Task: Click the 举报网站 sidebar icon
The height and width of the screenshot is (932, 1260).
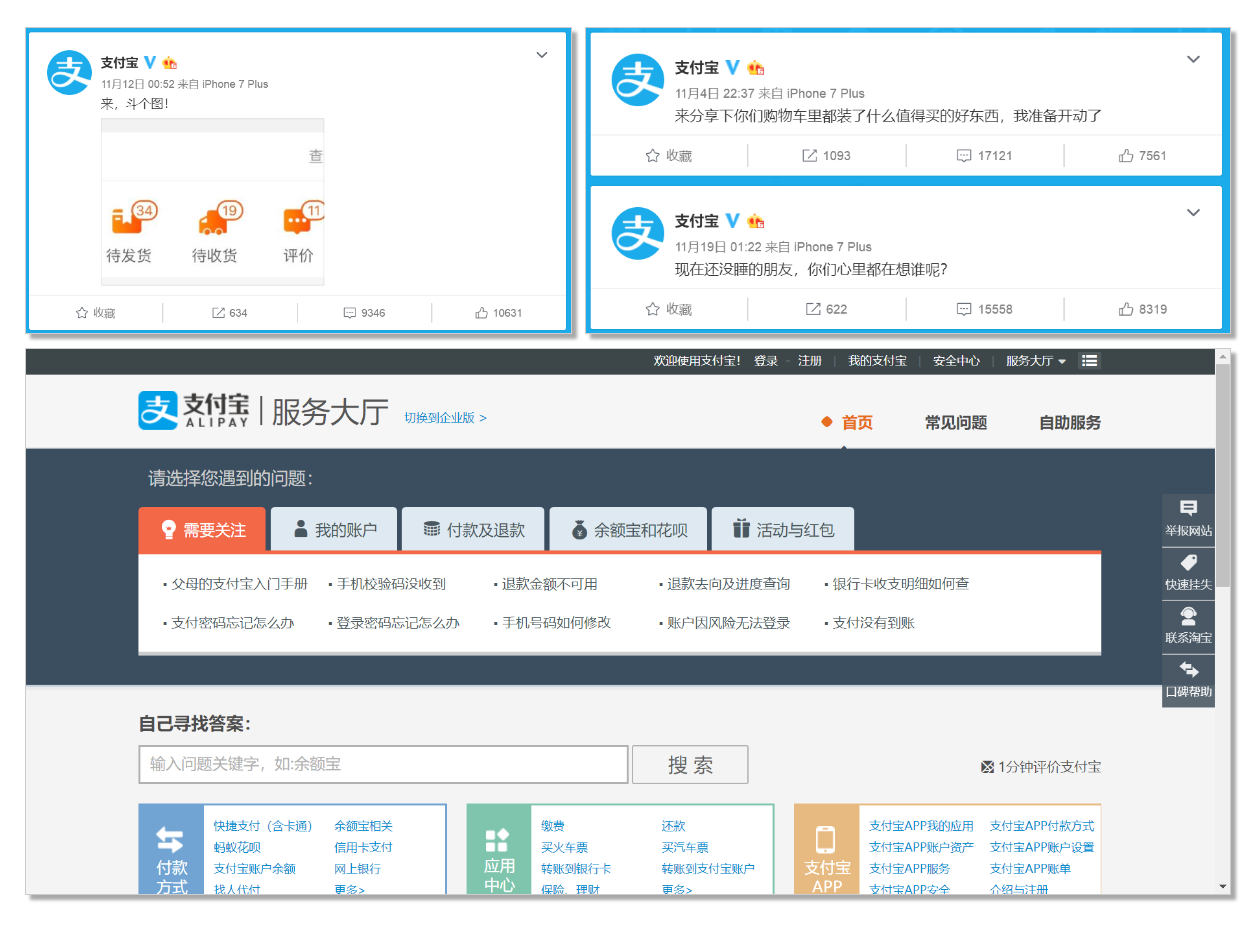Action: click(x=1188, y=520)
